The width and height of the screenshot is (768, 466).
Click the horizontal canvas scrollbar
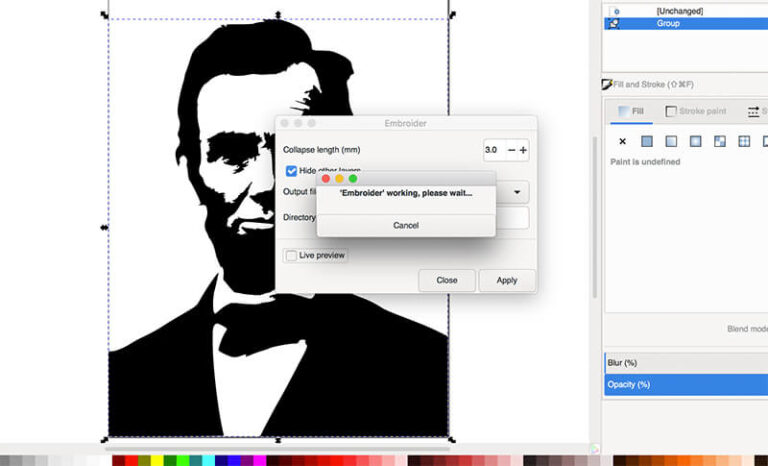(278, 448)
